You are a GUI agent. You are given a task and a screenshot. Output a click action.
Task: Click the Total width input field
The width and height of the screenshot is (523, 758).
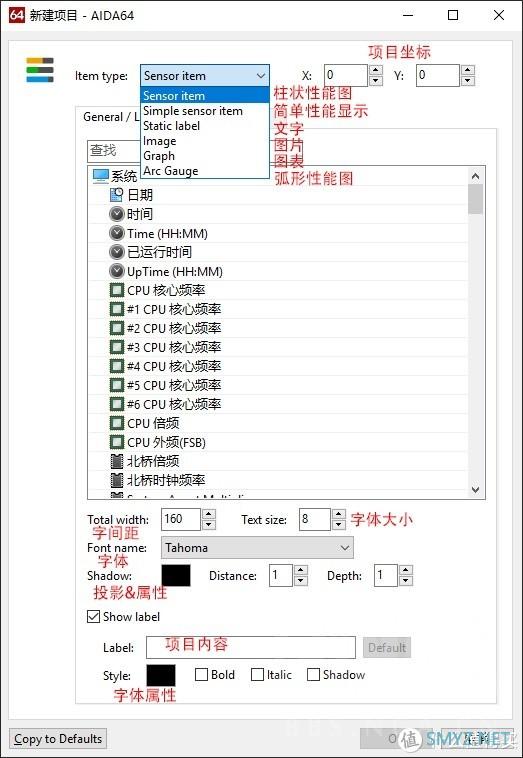181,519
